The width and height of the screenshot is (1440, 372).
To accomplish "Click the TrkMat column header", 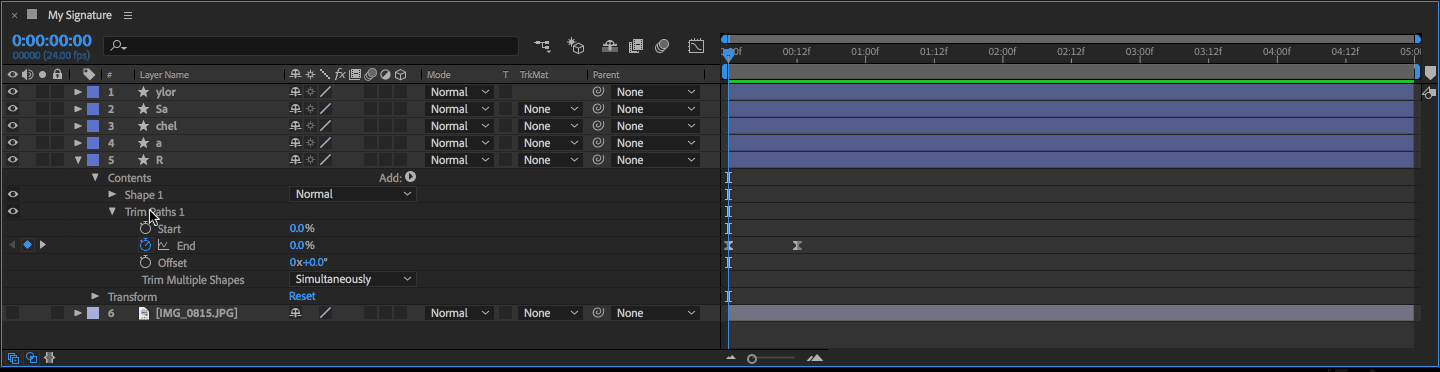I will point(534,75).
